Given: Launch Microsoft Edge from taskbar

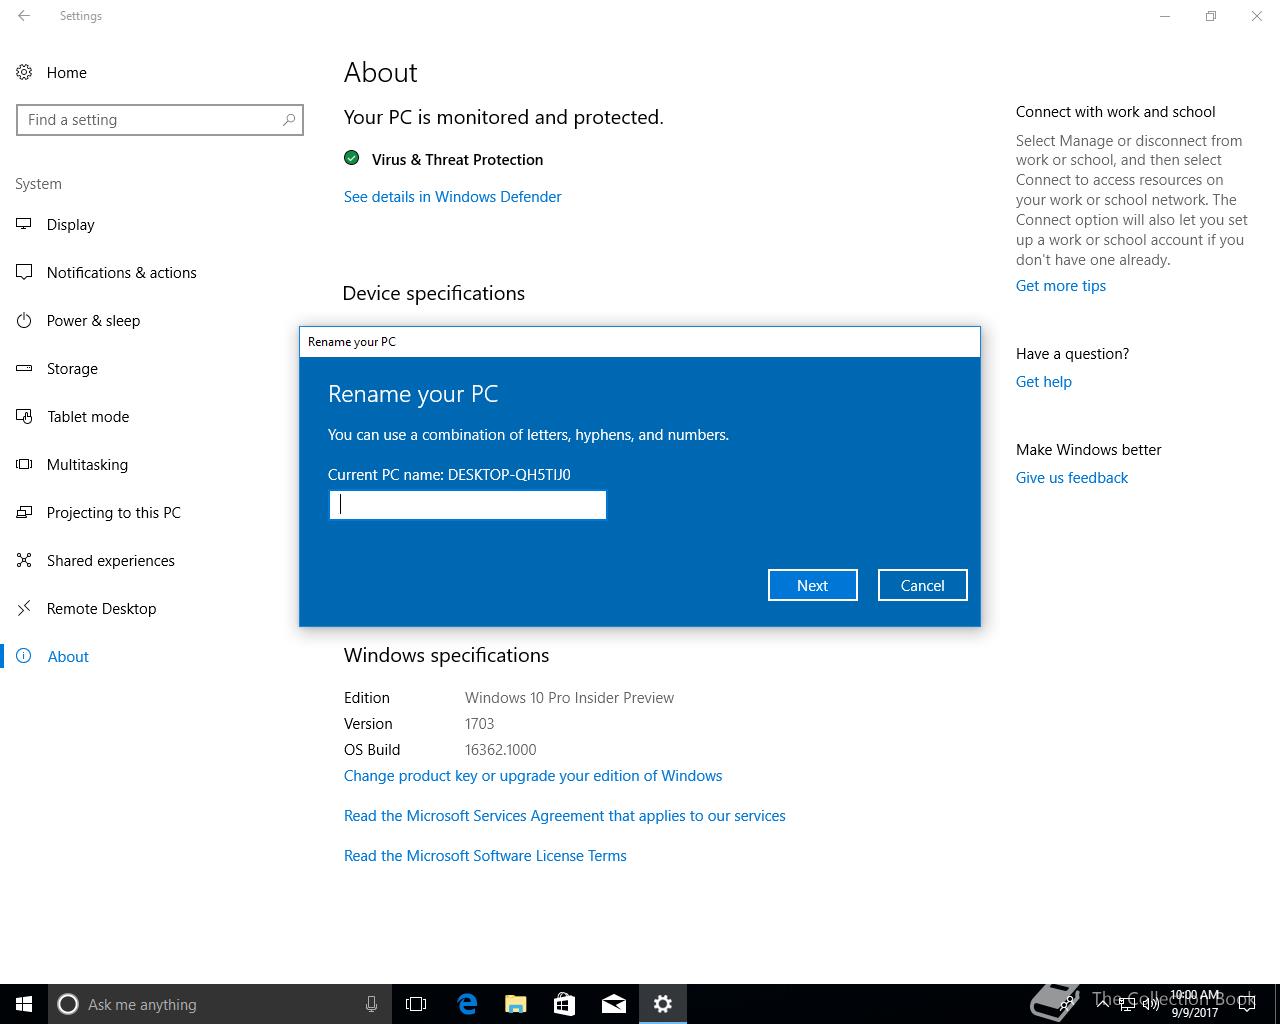Looking at the screenshot, I should [467, 1004].
